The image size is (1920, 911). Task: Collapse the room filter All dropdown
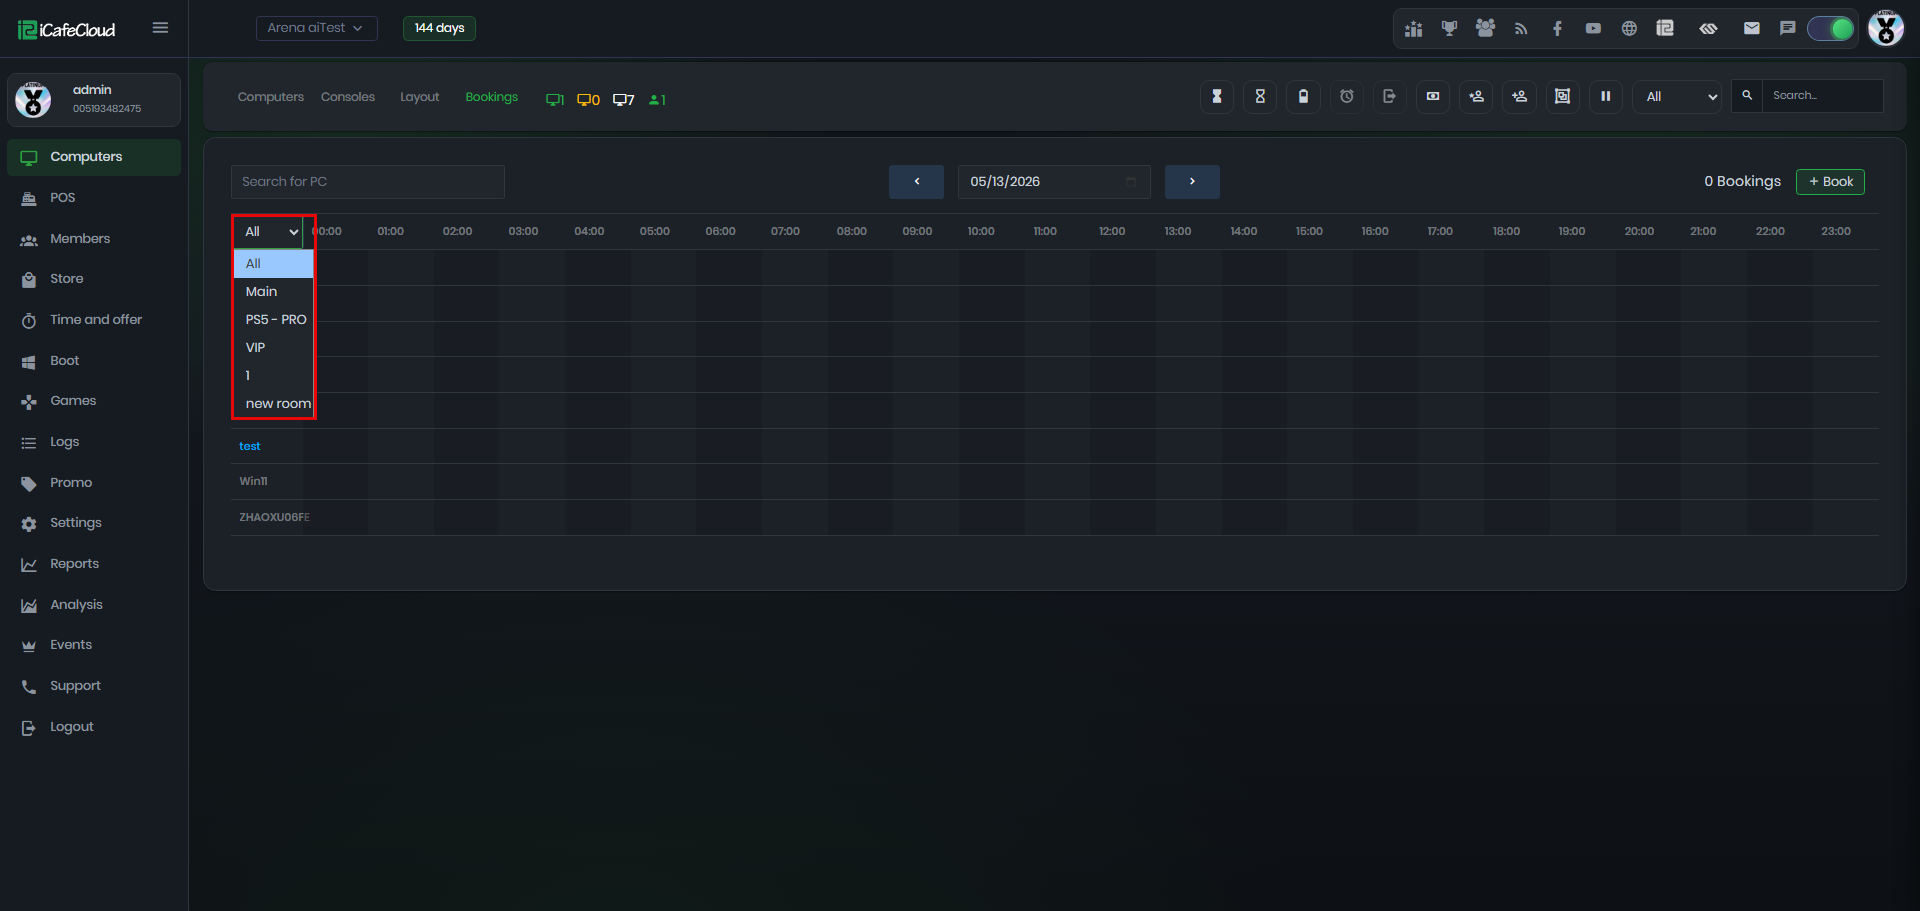[270, 232]
